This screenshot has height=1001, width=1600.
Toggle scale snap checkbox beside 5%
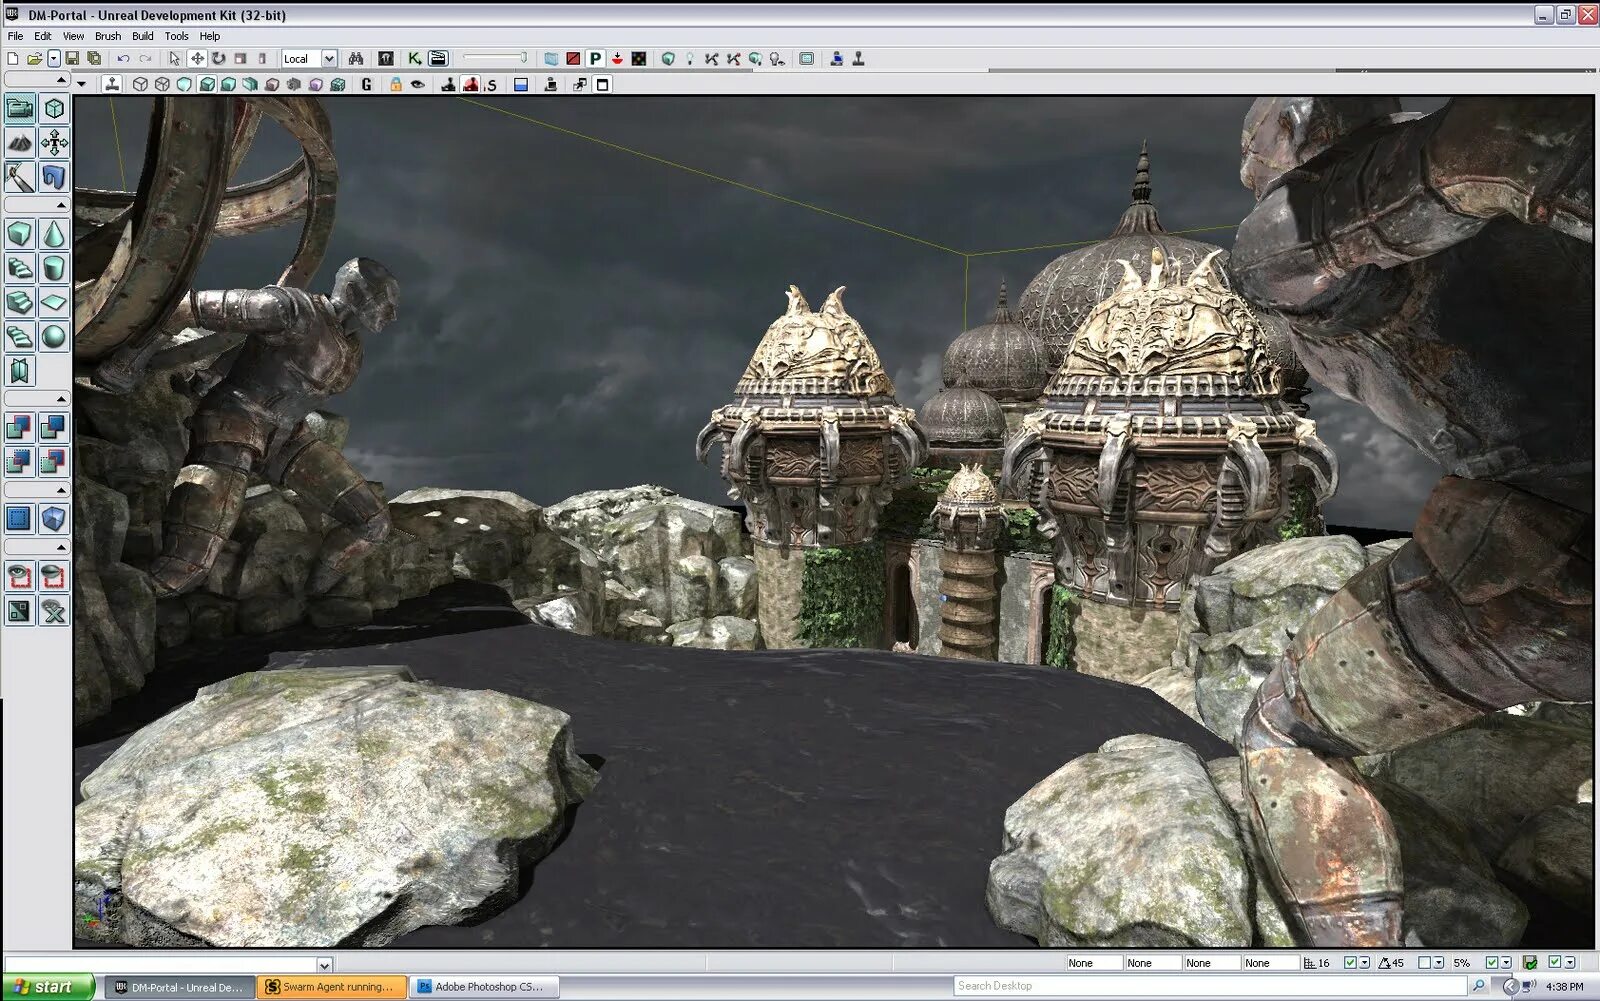click(x=1491, y=963)
